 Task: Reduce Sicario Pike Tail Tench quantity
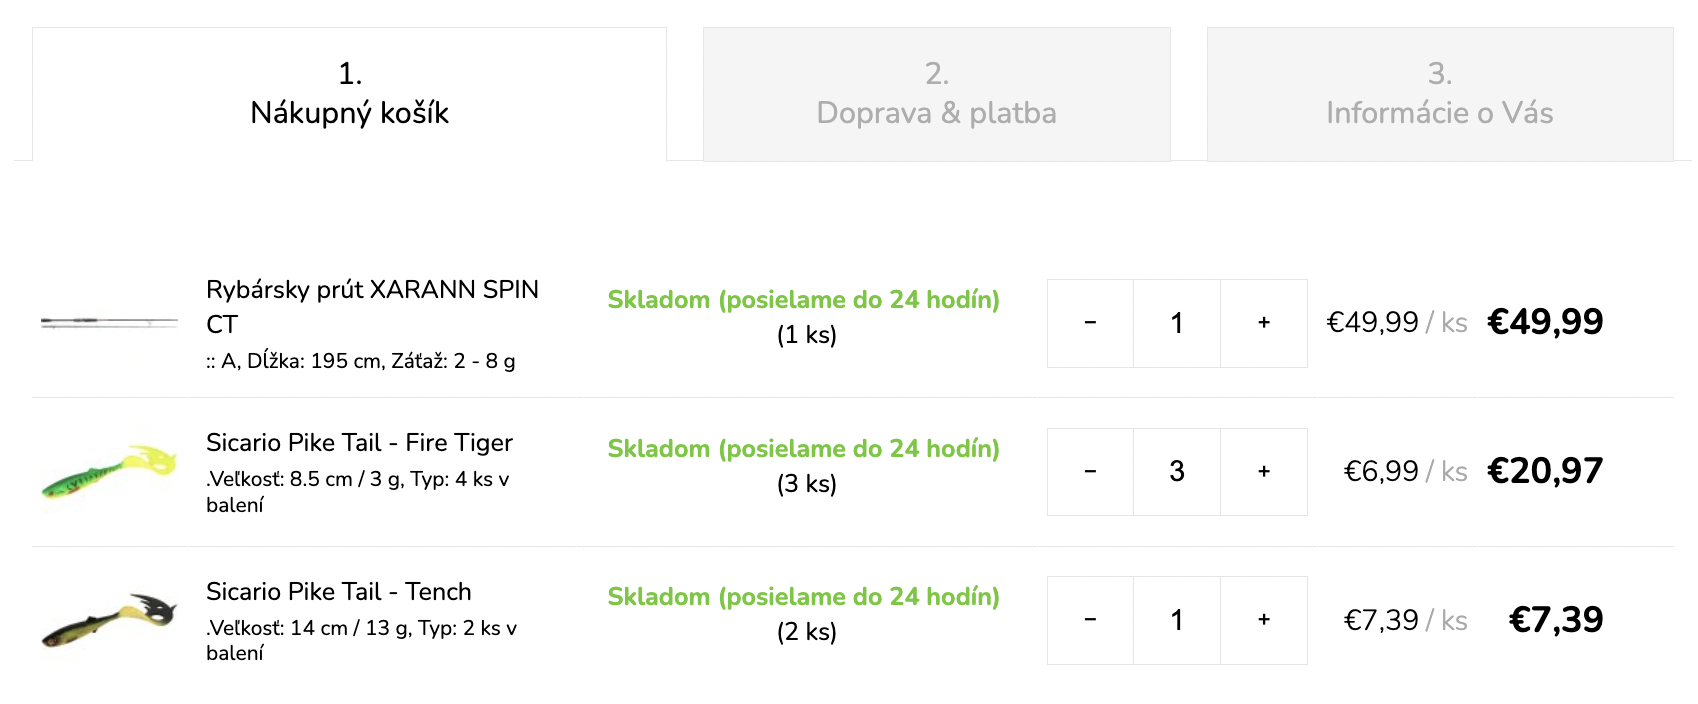(1090, 620)
